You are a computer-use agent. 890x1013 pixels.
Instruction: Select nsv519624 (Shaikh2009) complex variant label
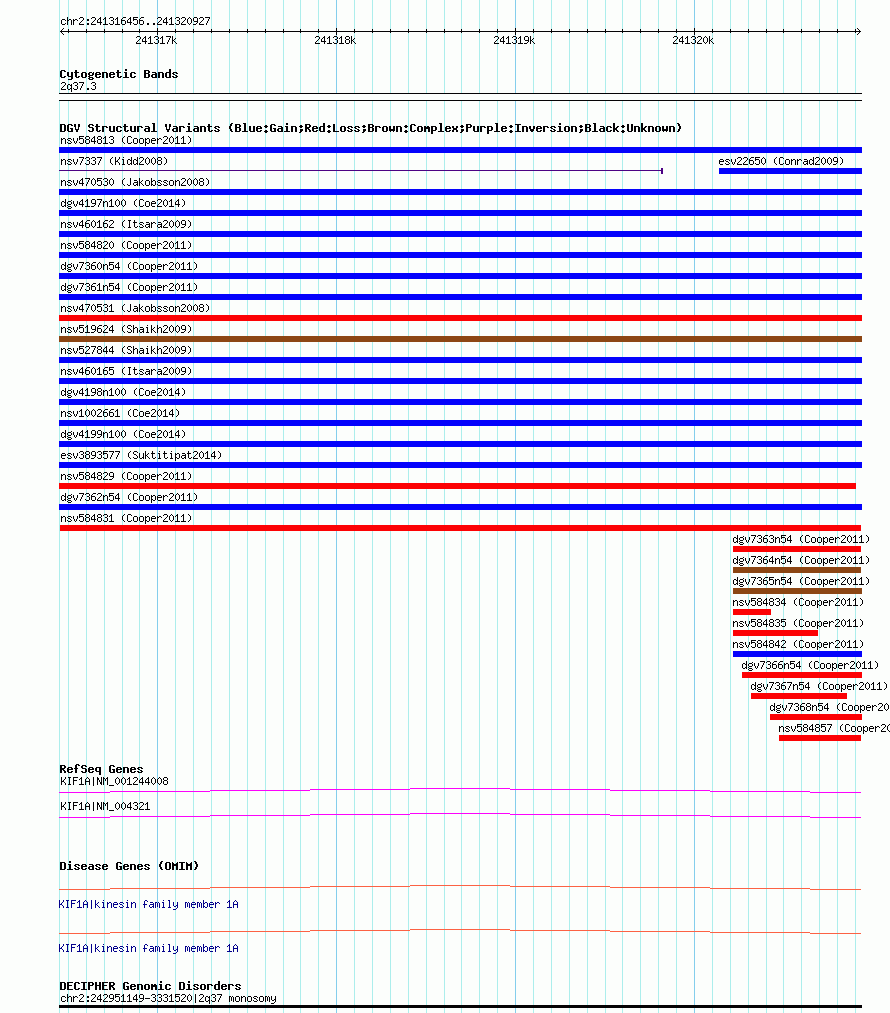tap(126, 329)
